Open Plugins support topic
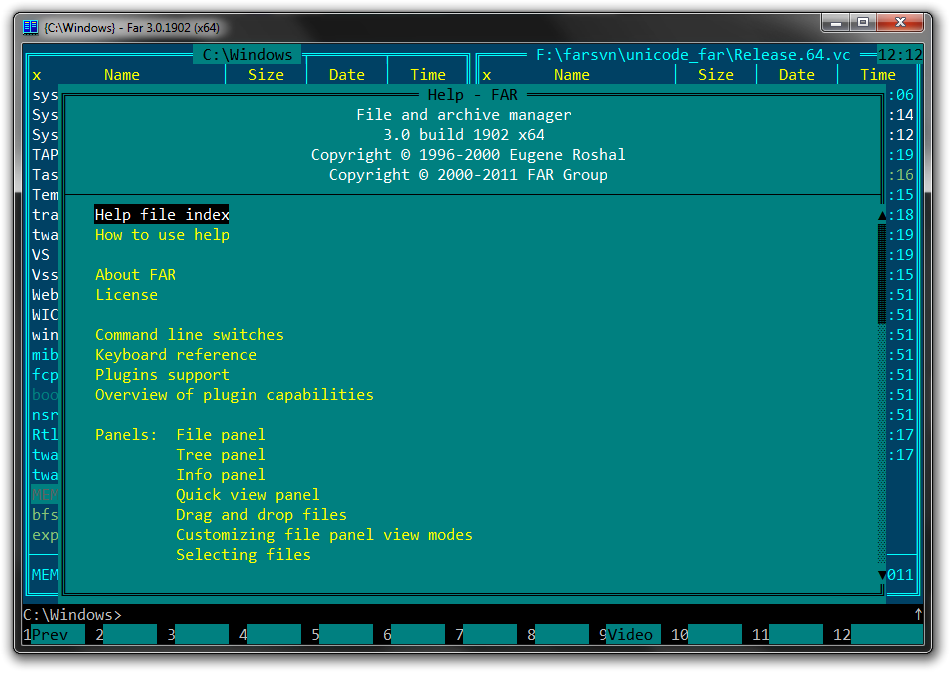The image size is (950, 673). click(162, 374)
